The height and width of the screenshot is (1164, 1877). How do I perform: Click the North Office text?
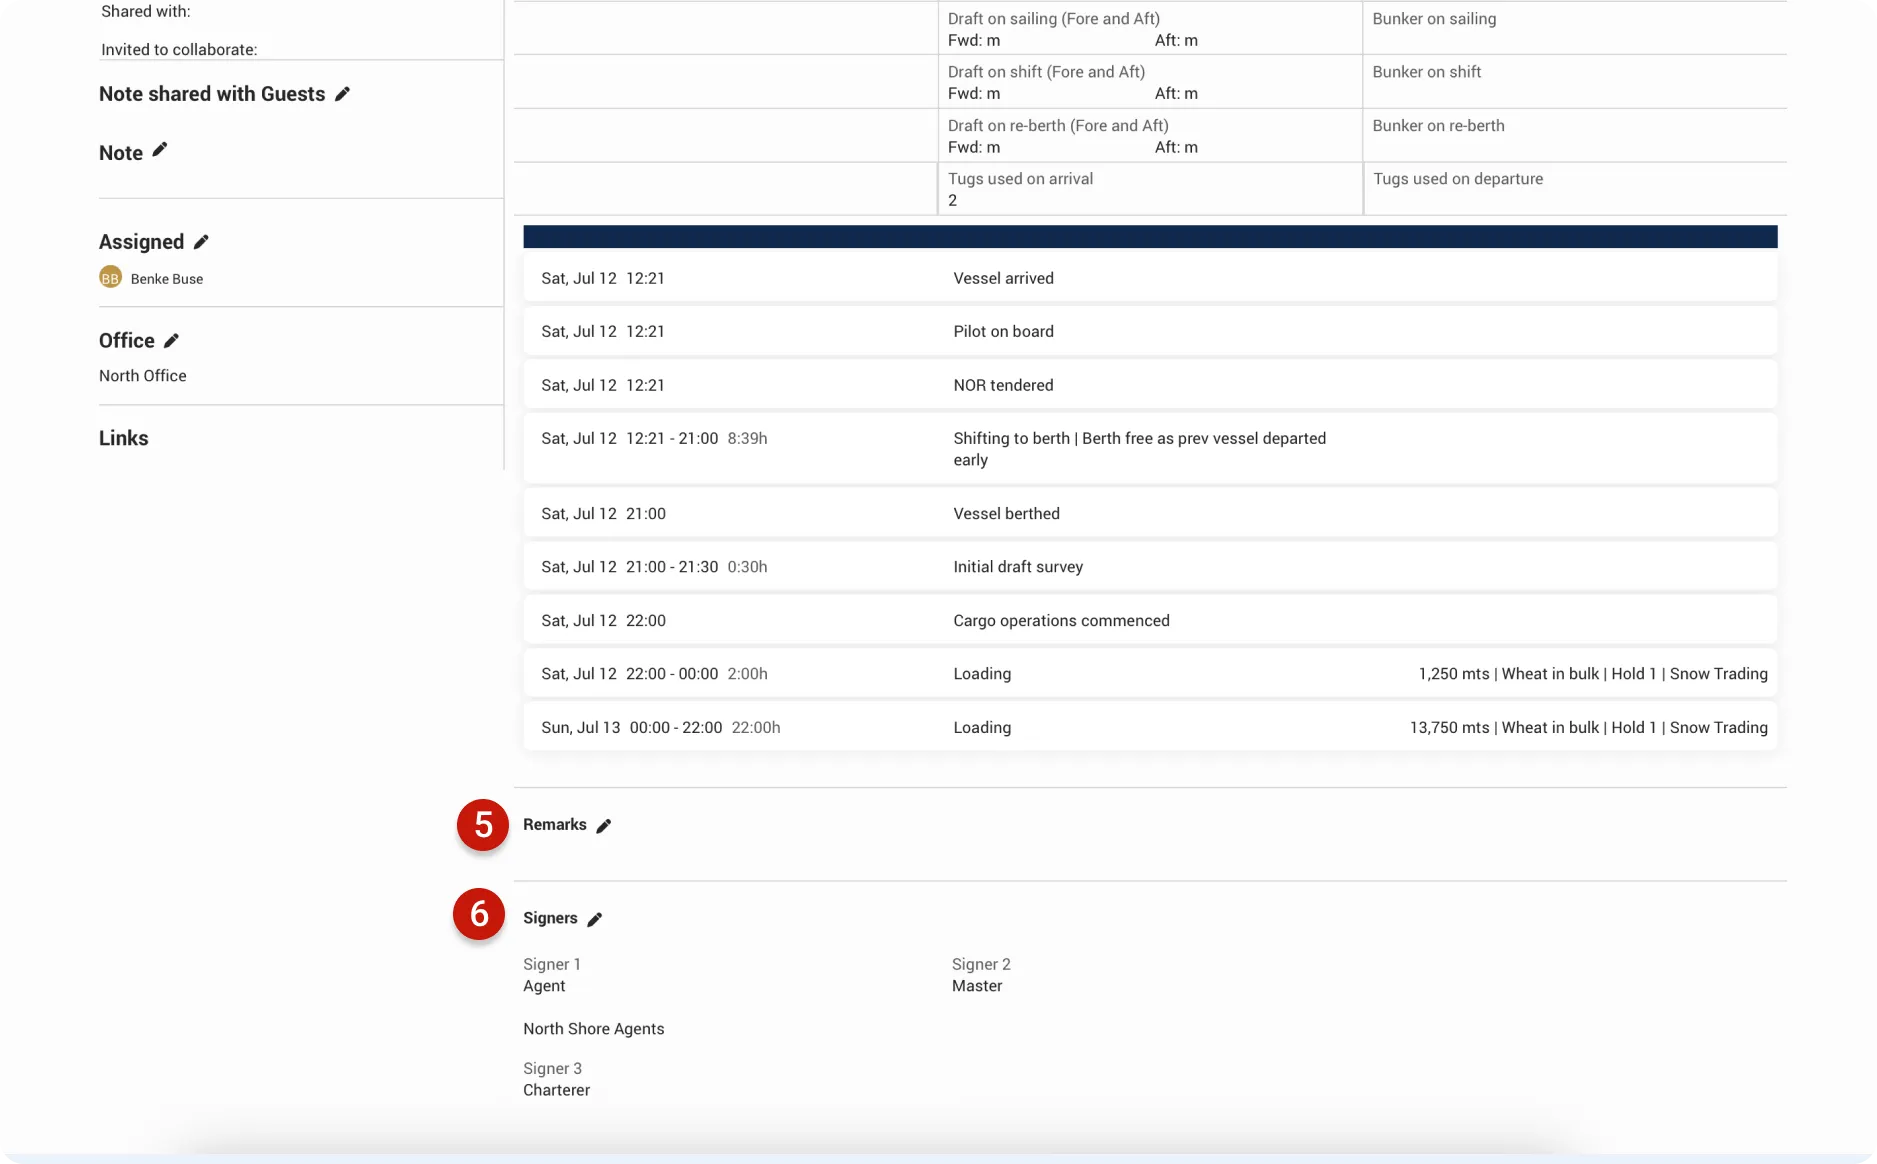tap(143, 375)
